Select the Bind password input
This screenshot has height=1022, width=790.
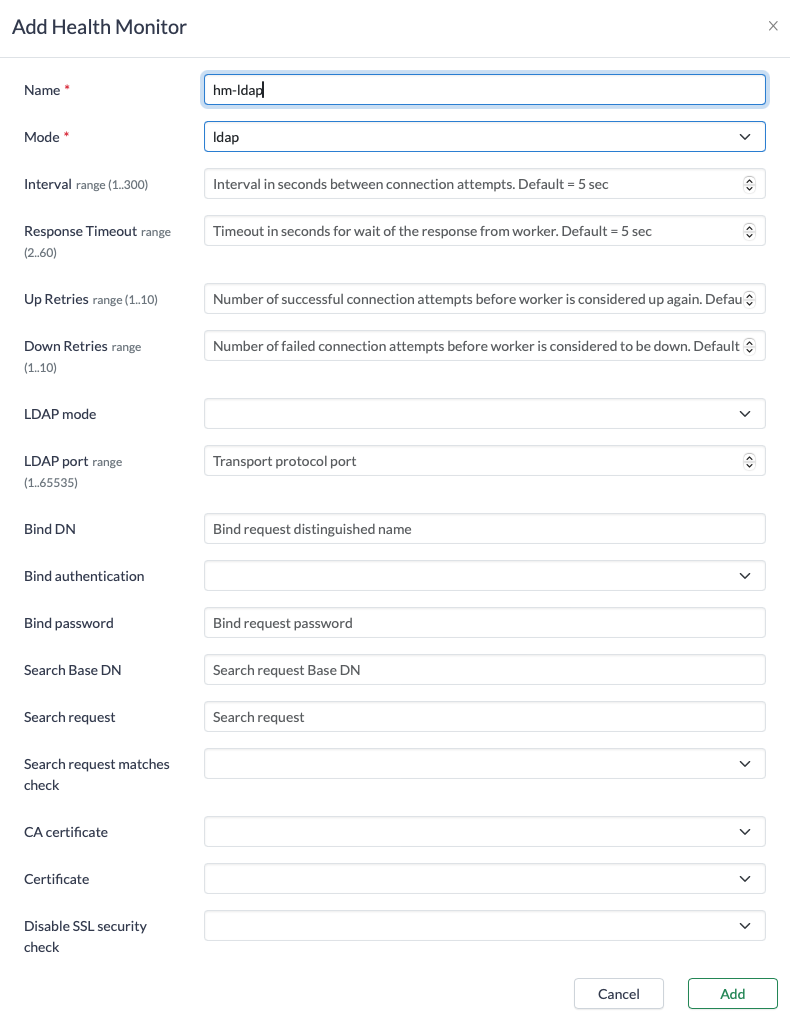(x=484, y=623)
